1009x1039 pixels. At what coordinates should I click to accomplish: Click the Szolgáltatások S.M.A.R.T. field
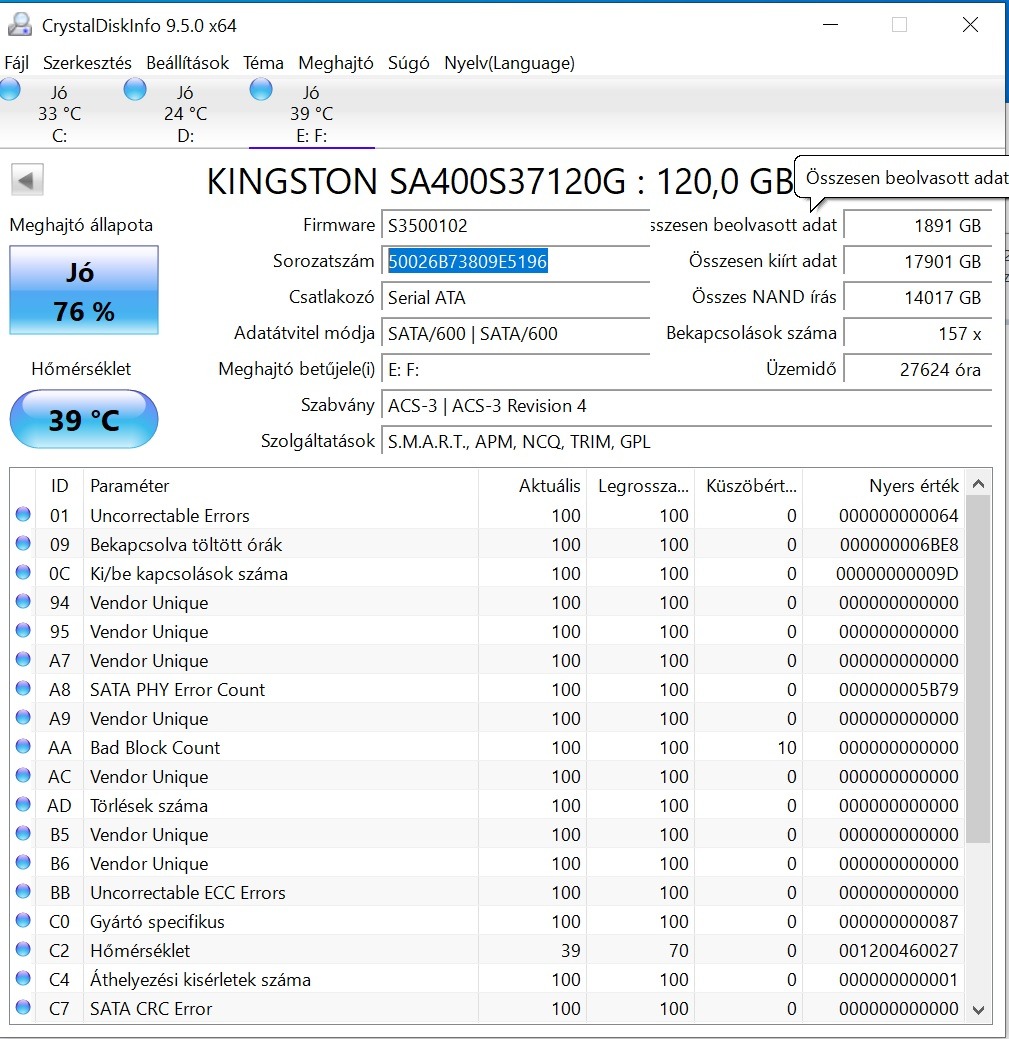pos(686,441)
